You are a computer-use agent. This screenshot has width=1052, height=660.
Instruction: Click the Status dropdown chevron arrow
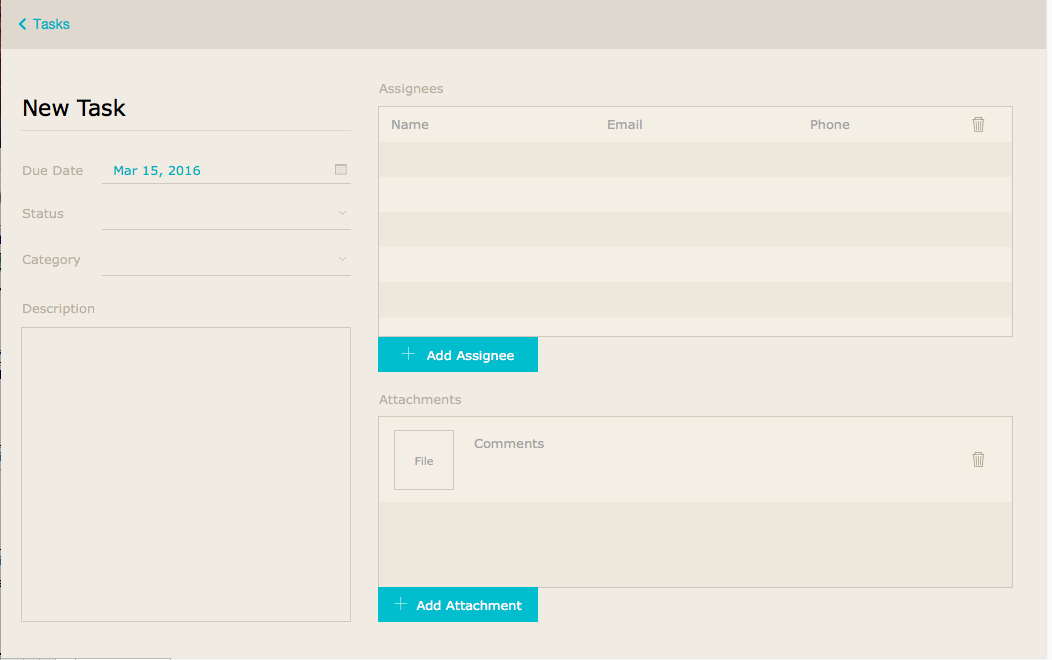(x=341, y=213)
